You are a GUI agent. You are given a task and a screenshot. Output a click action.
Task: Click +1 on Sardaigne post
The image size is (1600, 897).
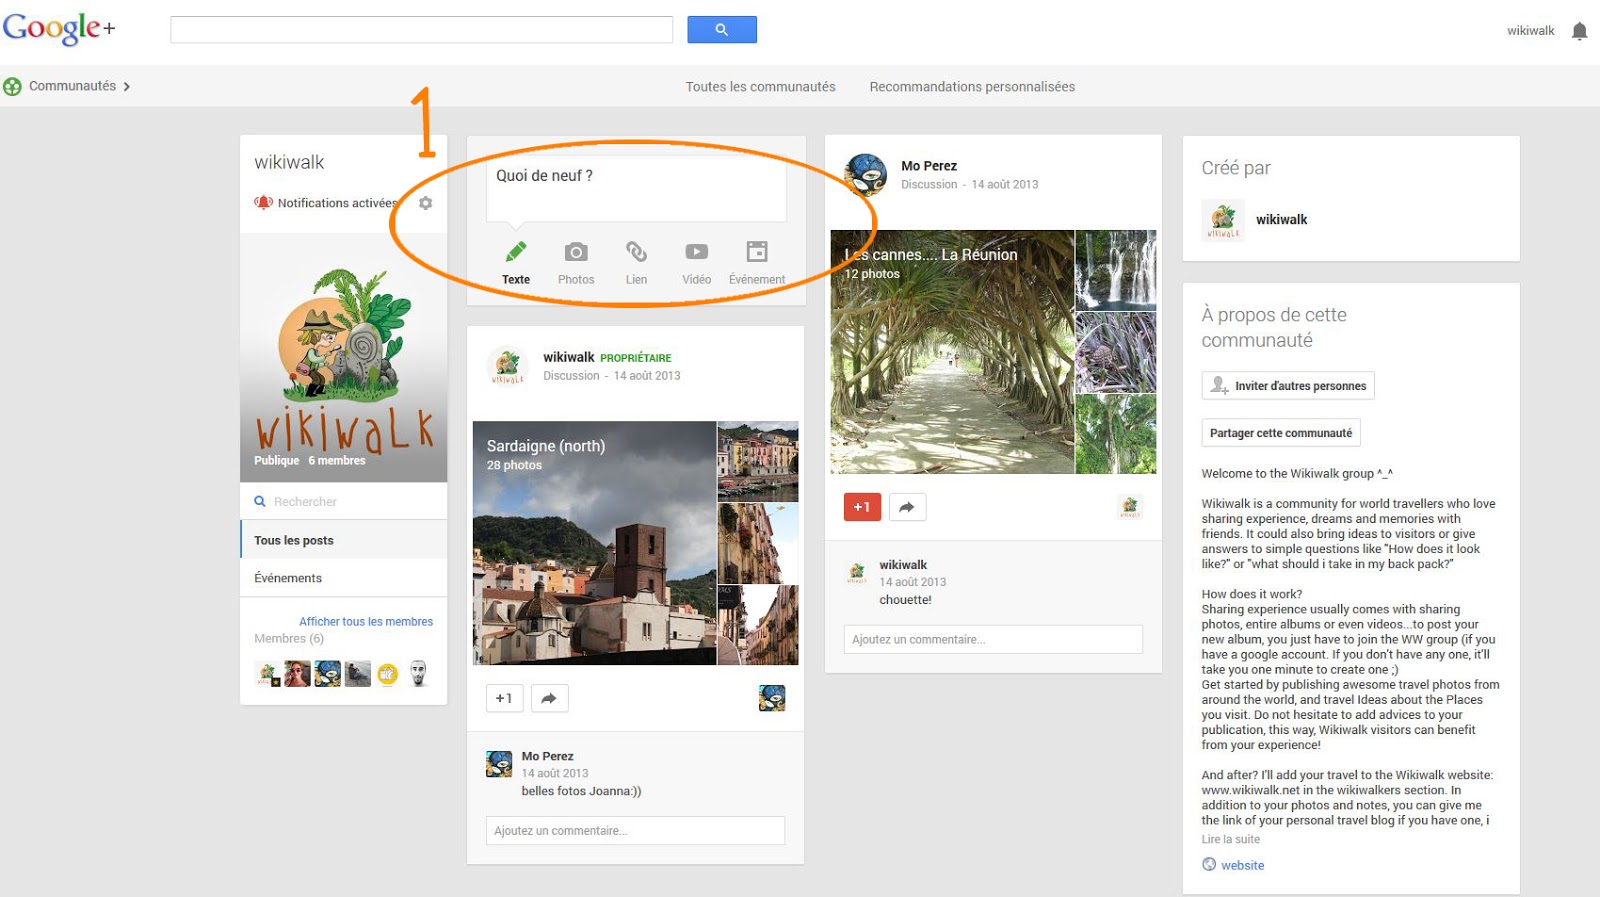(504, 698)
